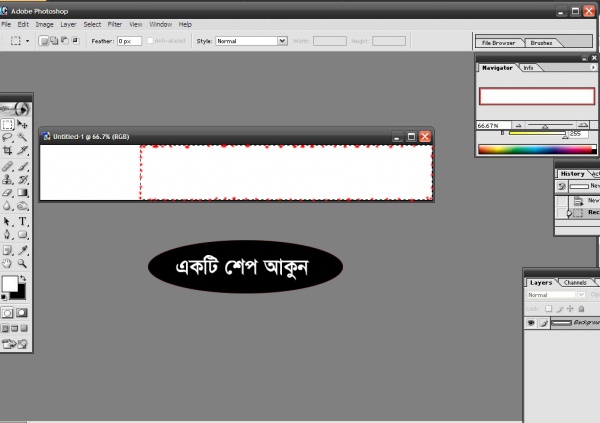This screenshot has height=423, width=600.
Task: Choose New selection mode in options bar
Action: 44,41
